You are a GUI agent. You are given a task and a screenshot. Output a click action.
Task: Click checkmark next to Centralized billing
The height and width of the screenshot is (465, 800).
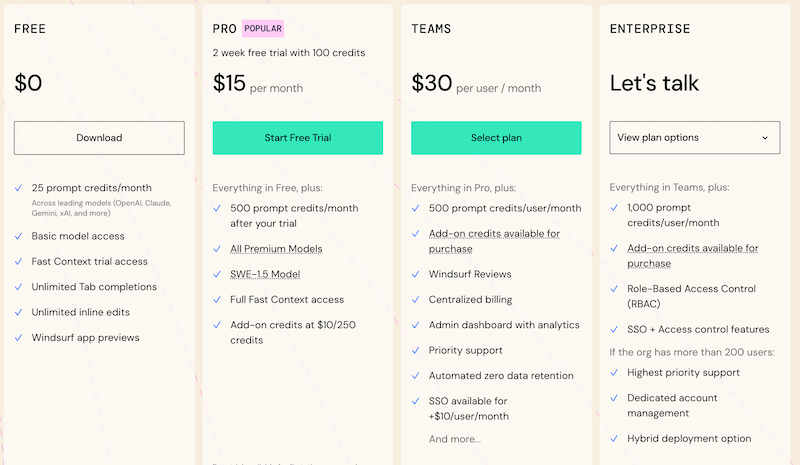click(x=416, y=299)
